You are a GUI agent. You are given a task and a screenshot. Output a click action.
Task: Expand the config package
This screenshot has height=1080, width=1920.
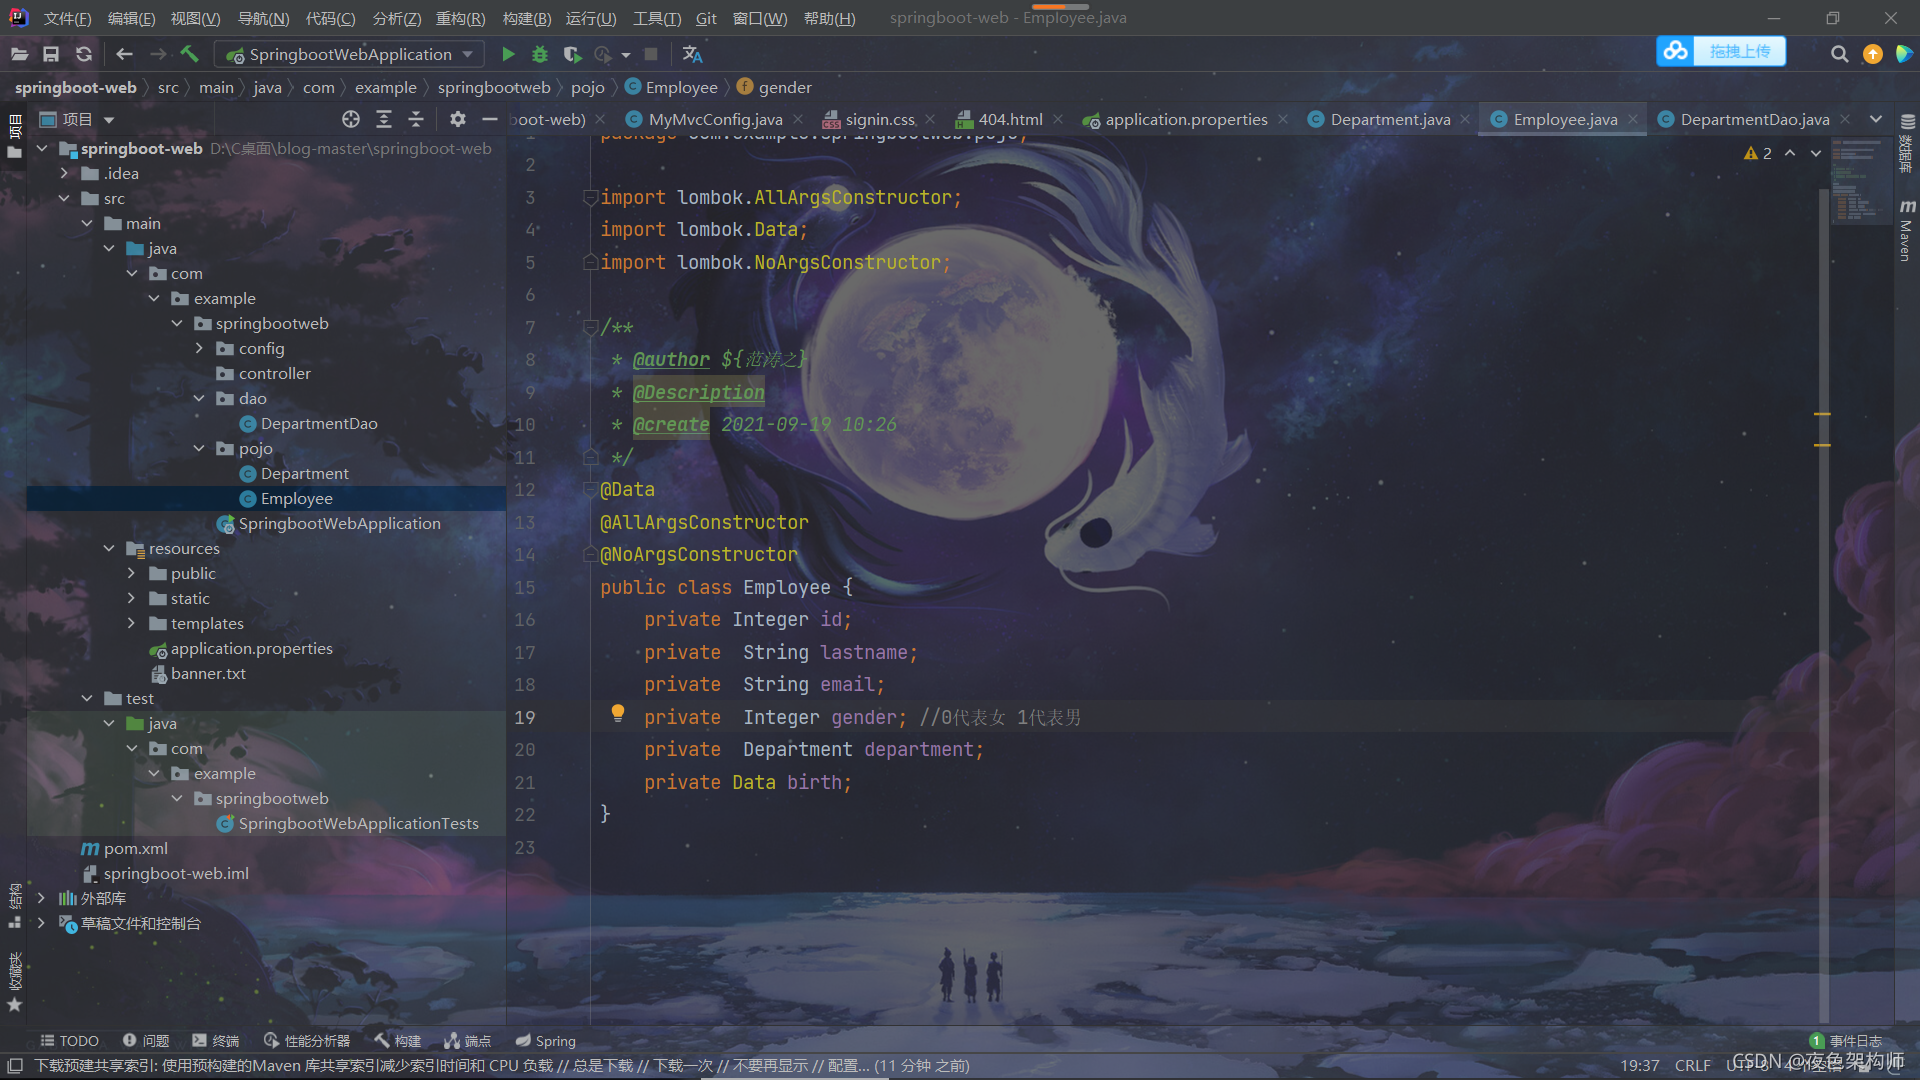(199, 348)
